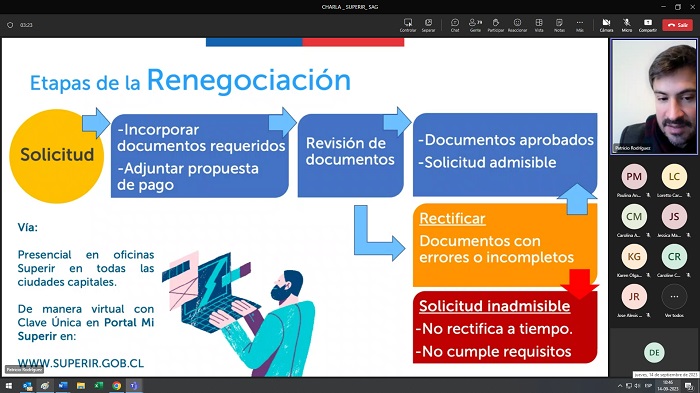Screen dimensions: 700x393
Task: Raise hand with the Participar icon
Action: point(496,25)
